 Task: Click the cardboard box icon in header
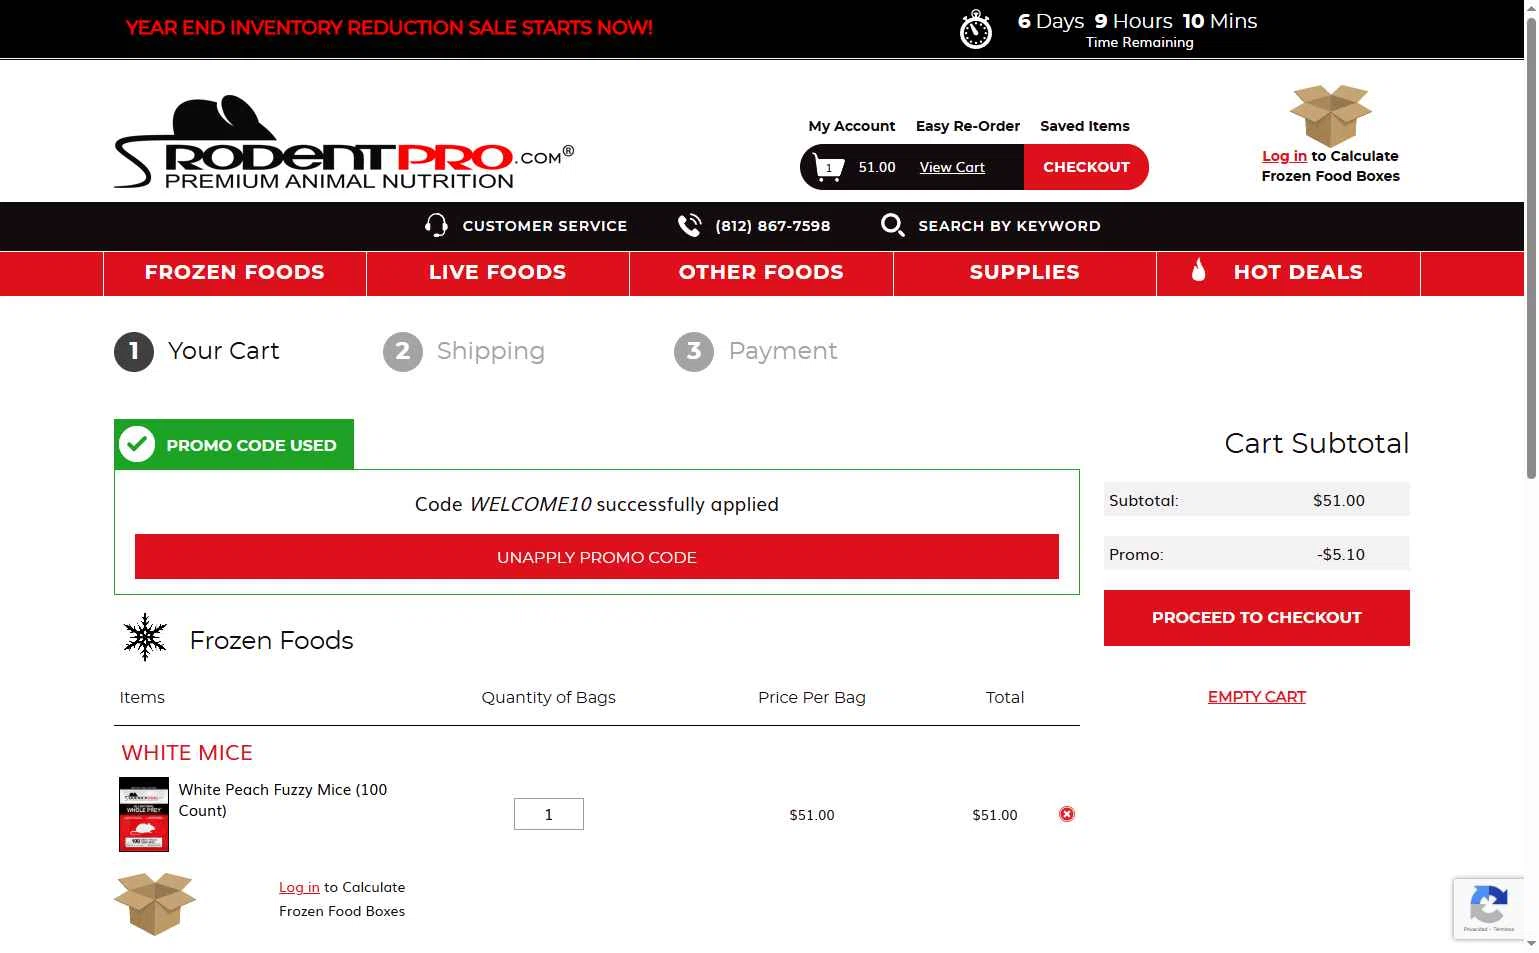point(1330,116)
